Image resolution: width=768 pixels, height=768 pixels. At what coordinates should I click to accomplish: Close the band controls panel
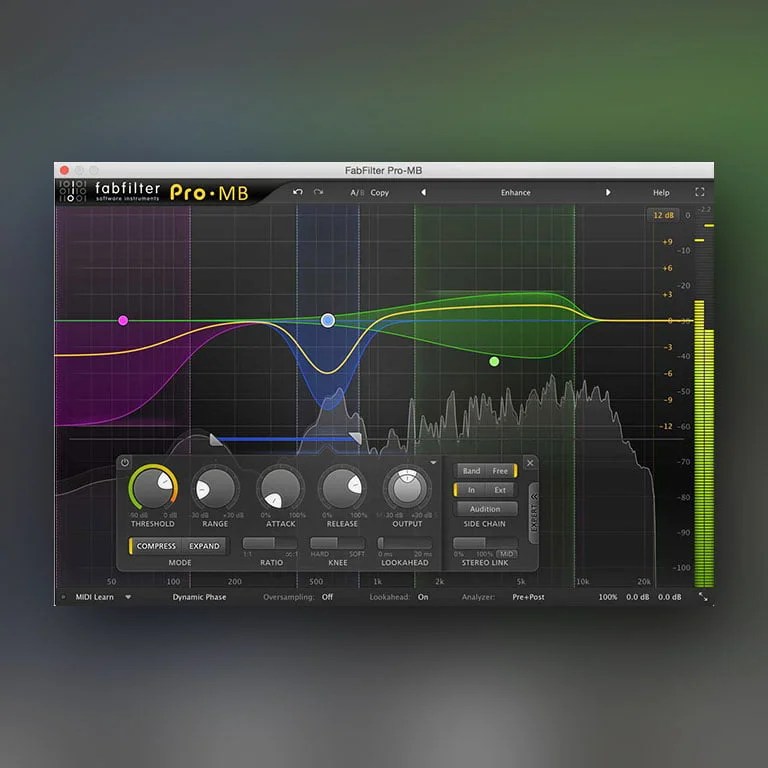(x=530, y=463)
